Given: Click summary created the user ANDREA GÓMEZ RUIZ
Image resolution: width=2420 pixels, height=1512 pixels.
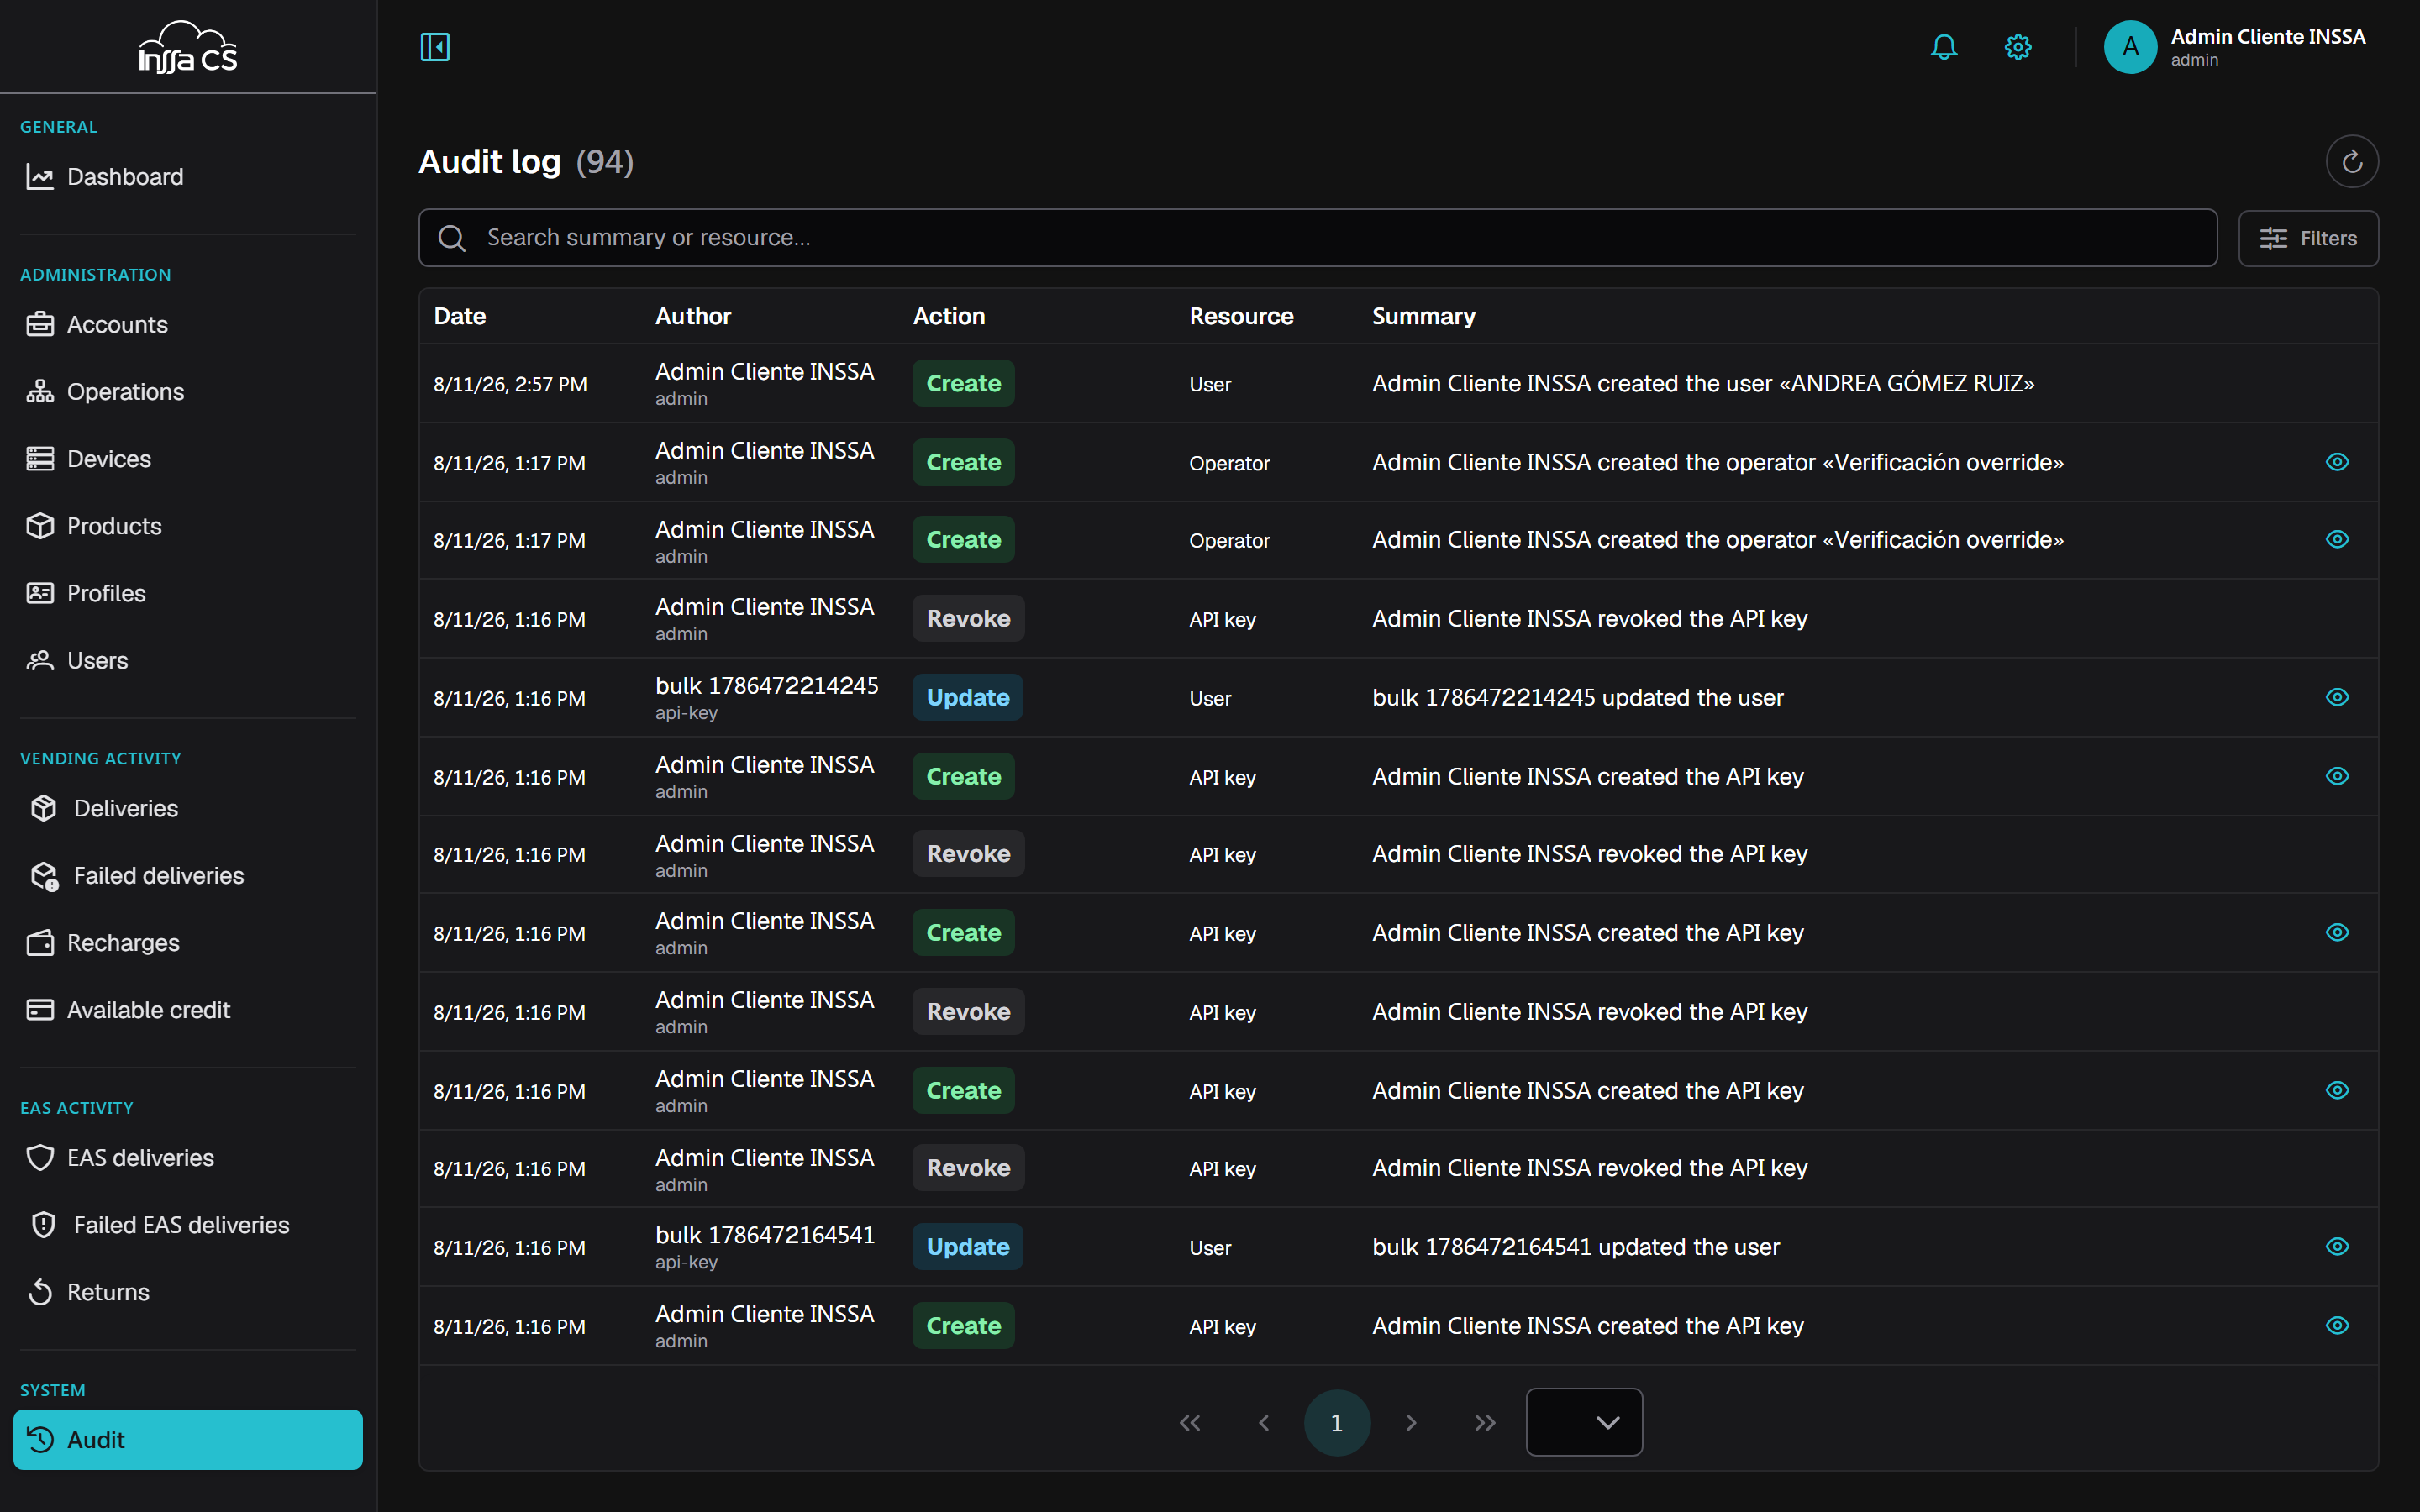Looking at the screenshot, I should pos(1703,384).
